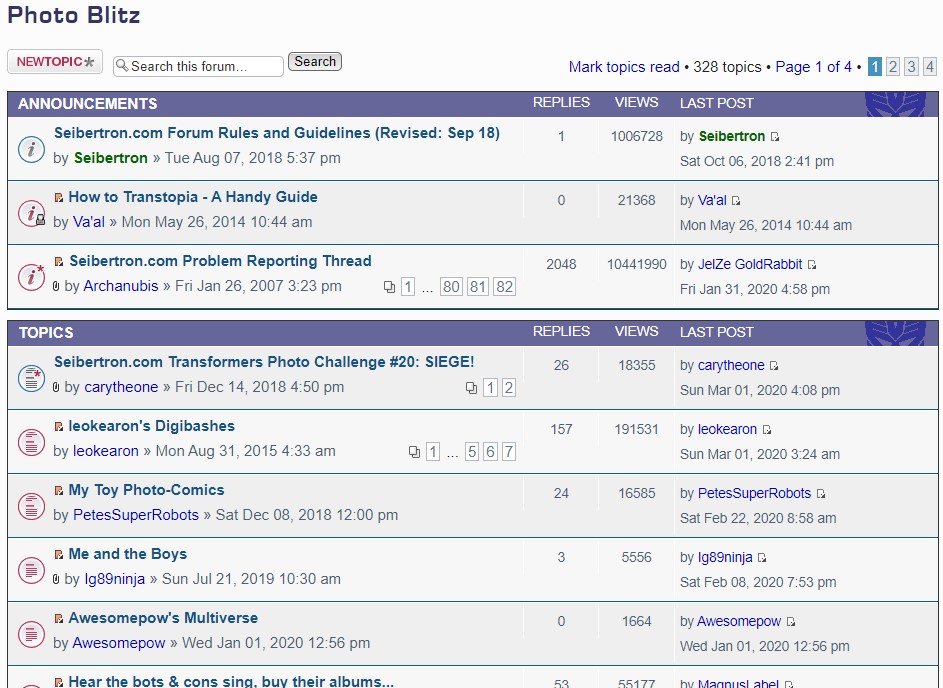Go to forum page 2
The height and width of the screenshot is (688, 943).
click(x=893, y=66)
